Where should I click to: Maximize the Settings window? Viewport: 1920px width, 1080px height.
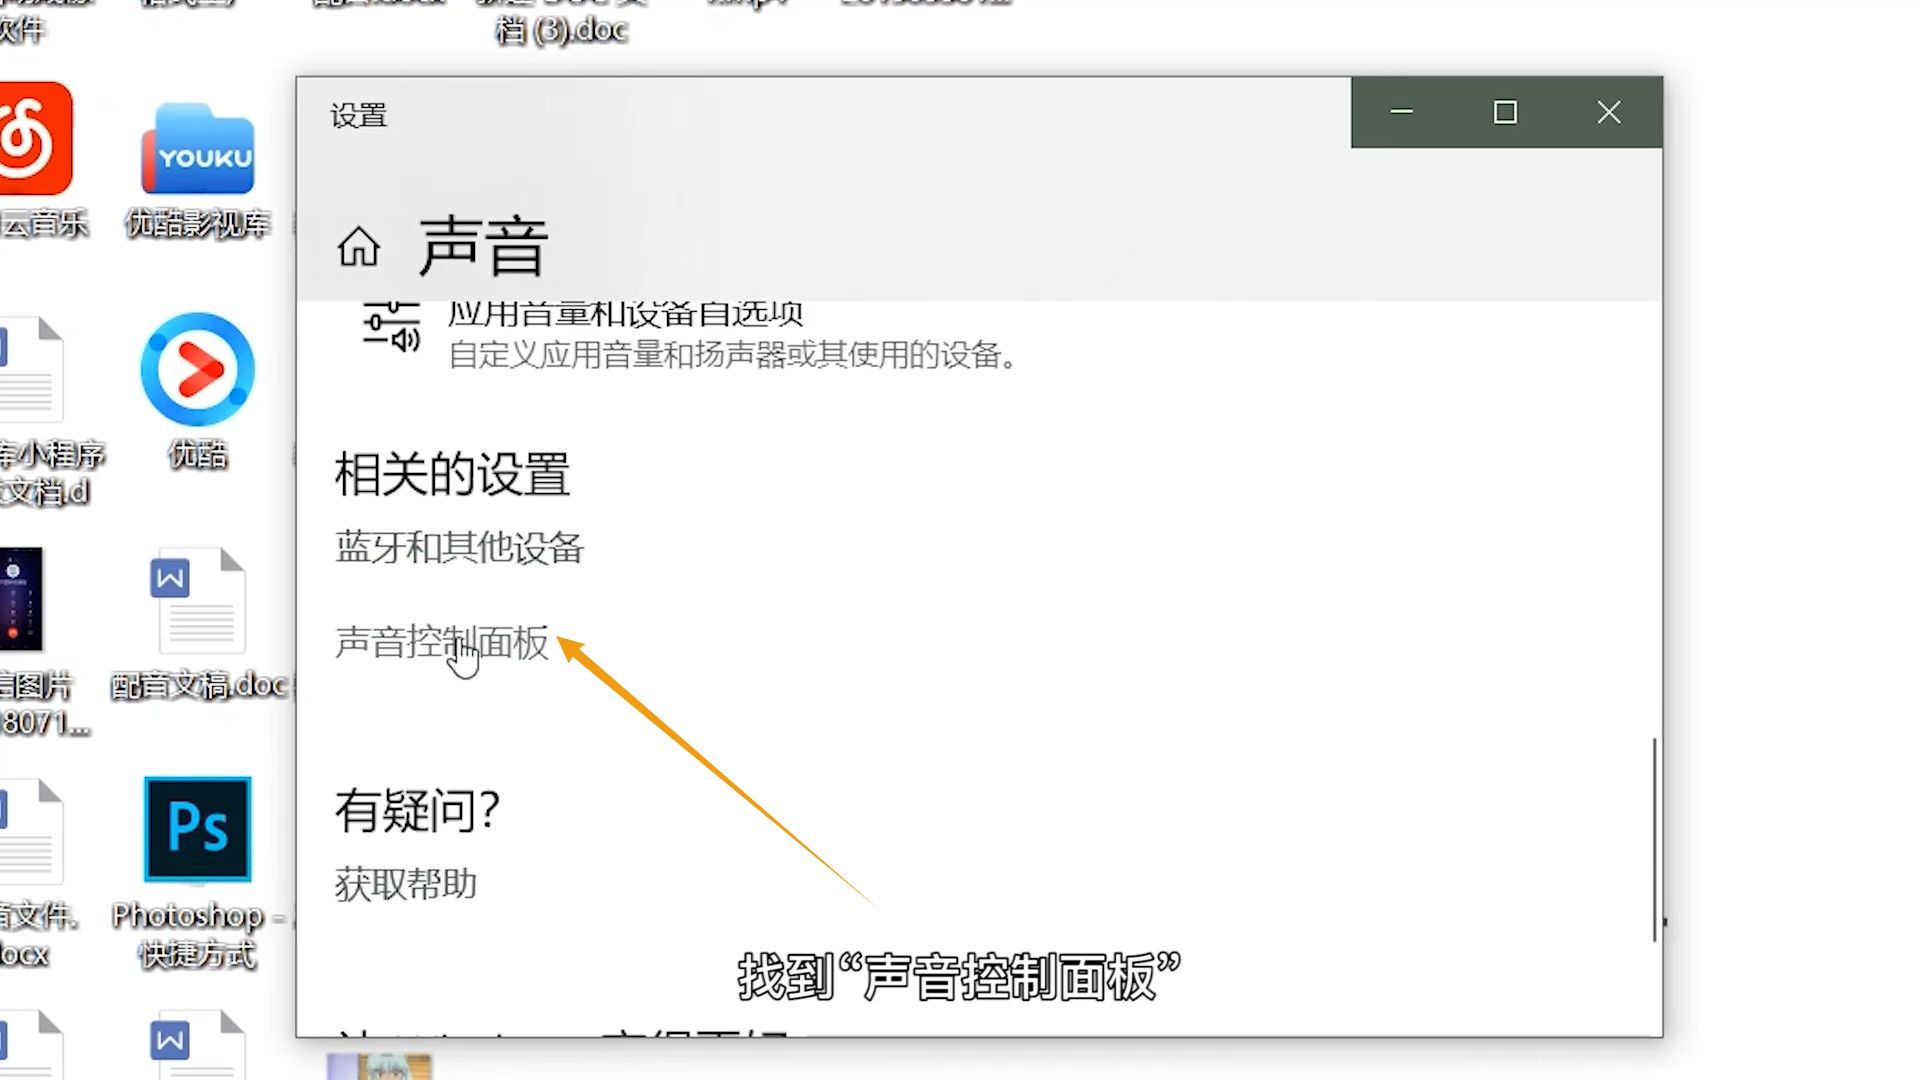pos(1505,113)
